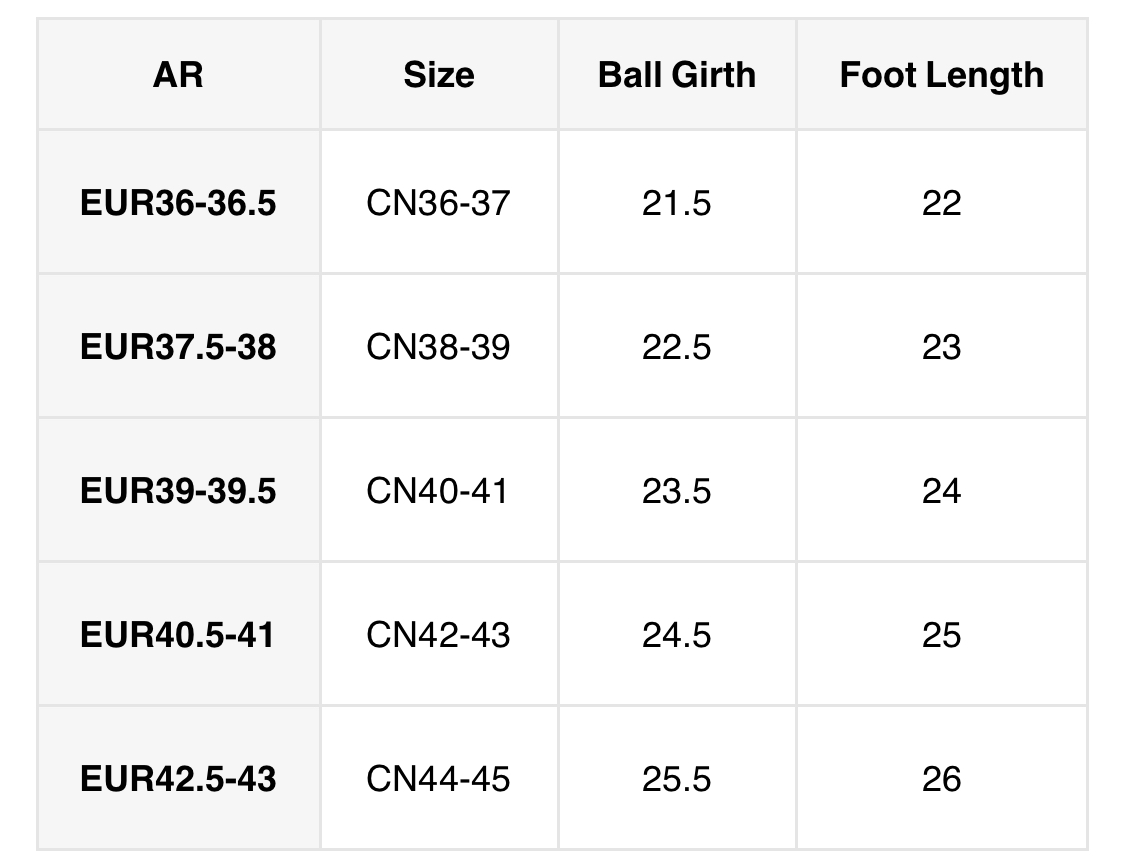Screen dimensions: 1125x857
Task: Click the CN40-41 size cell
Action: (438, 491)
